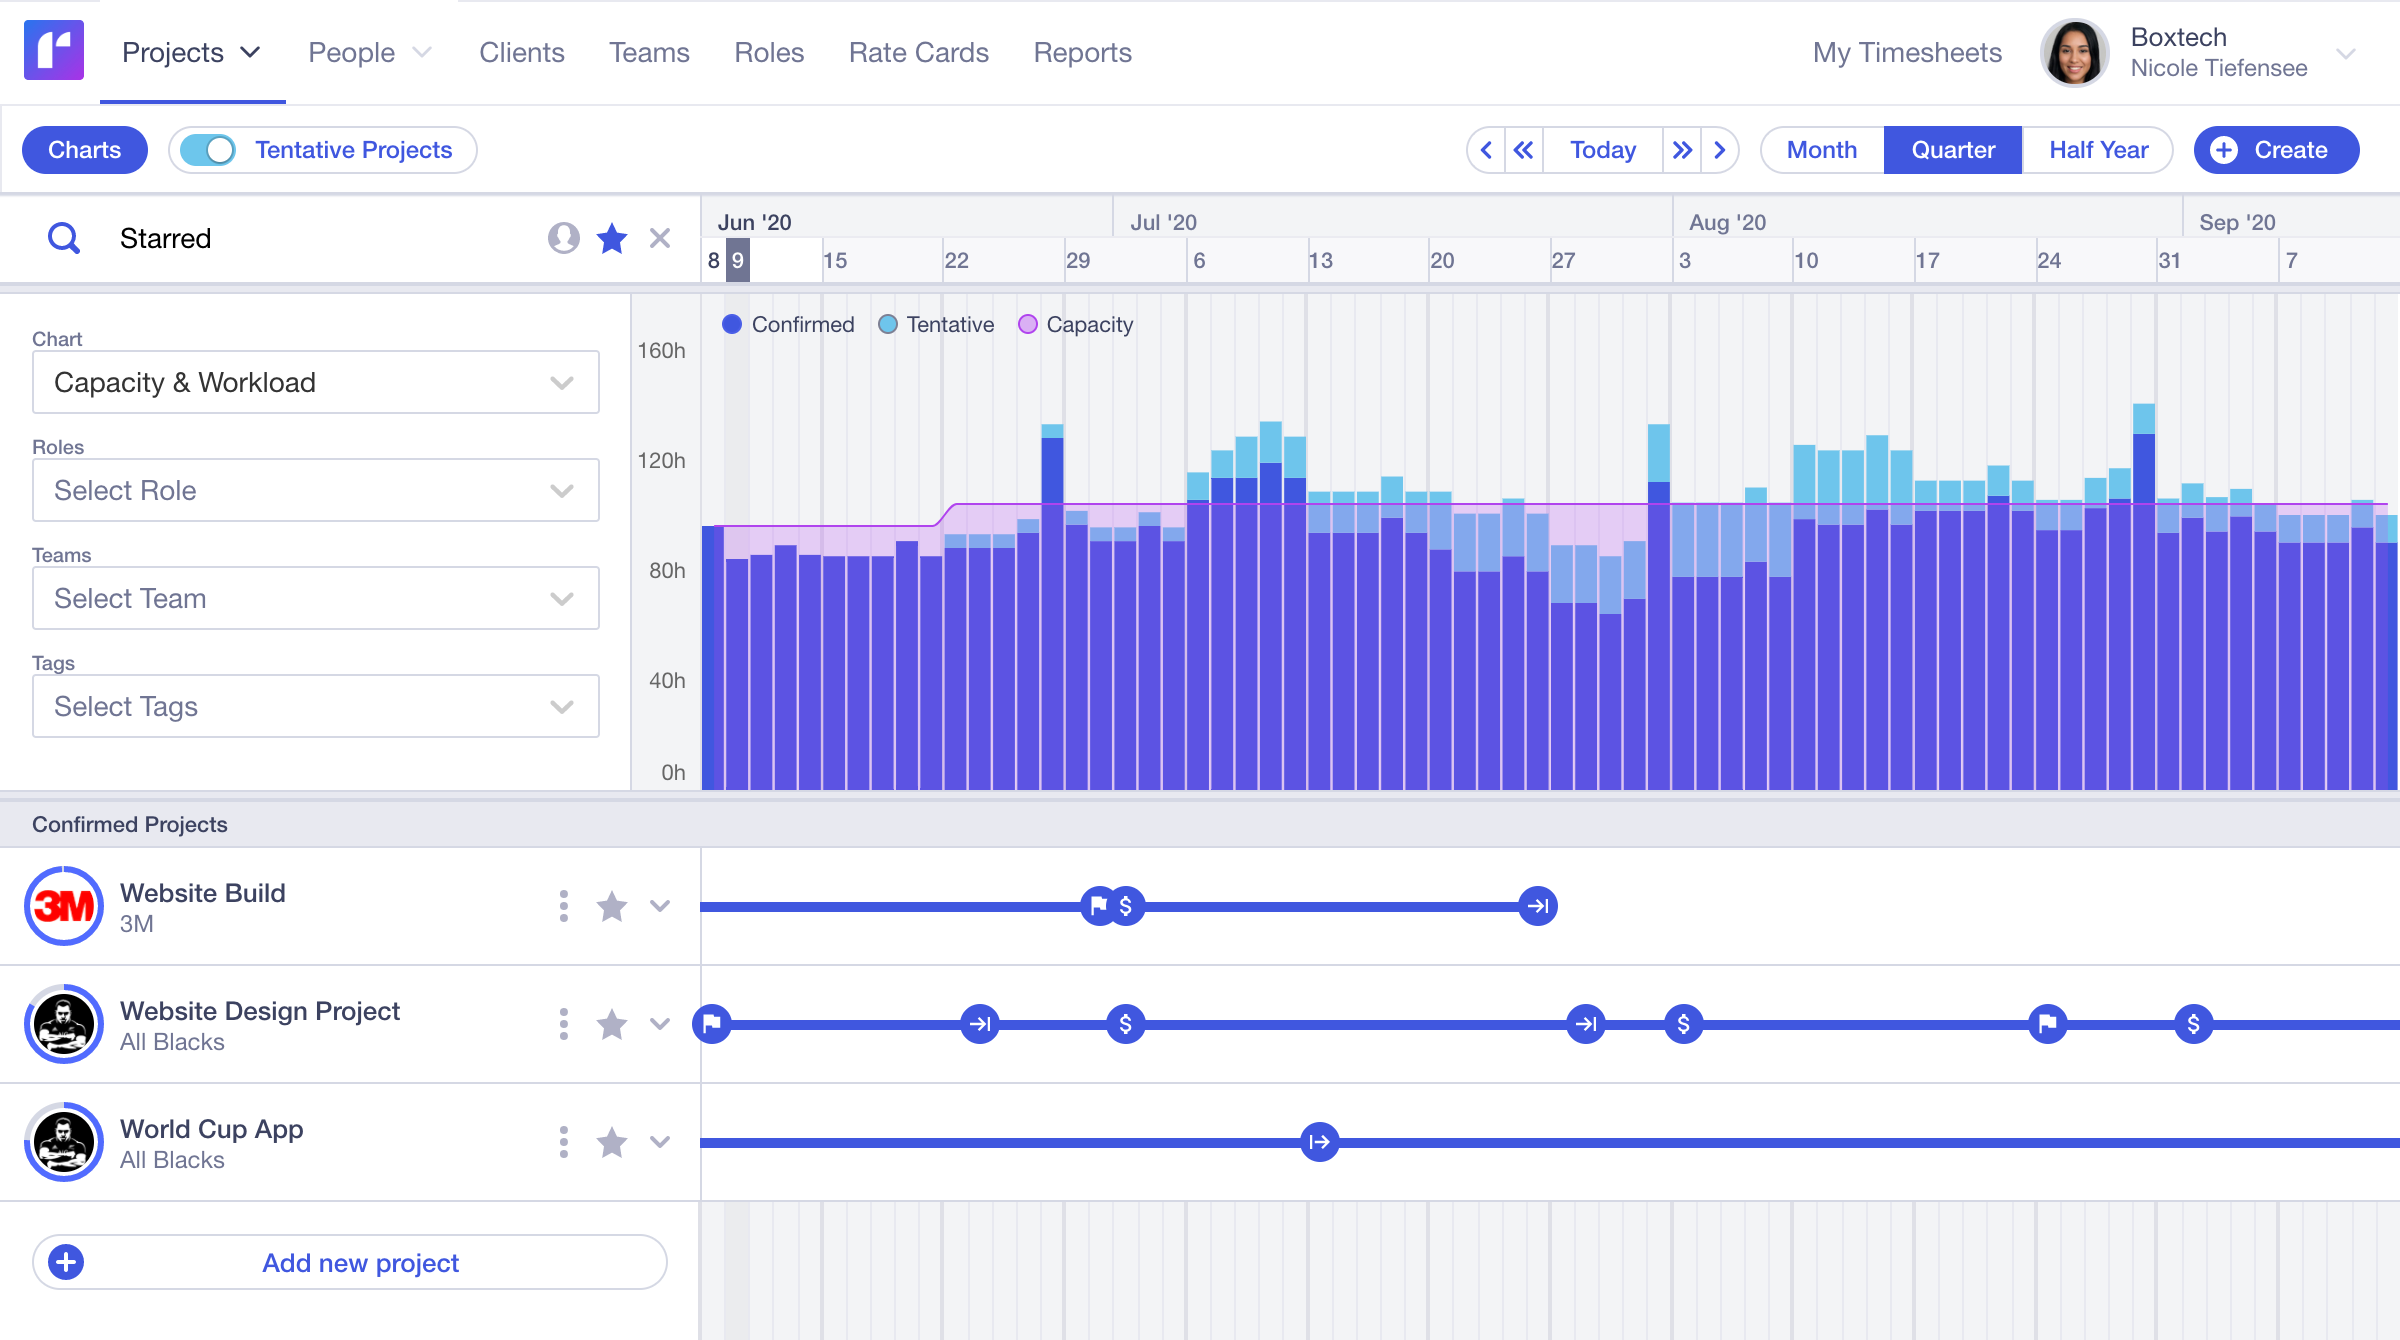Disable the Tentative Projects toggle
The height and width of the screenshot is (1340, 2400).
pos(210,149)
